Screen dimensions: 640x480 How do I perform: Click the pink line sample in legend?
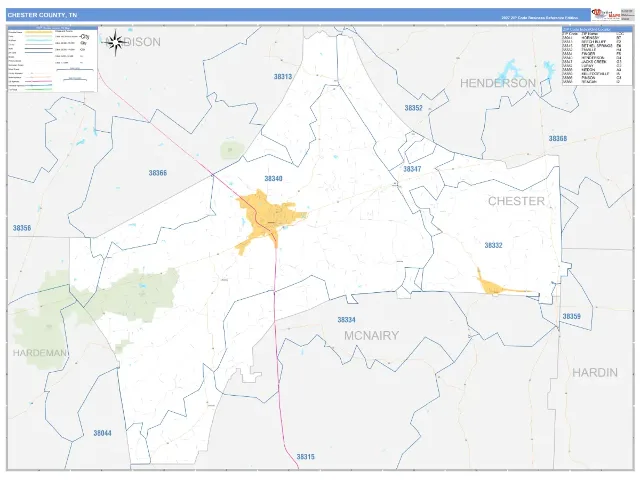click(39, 81)
